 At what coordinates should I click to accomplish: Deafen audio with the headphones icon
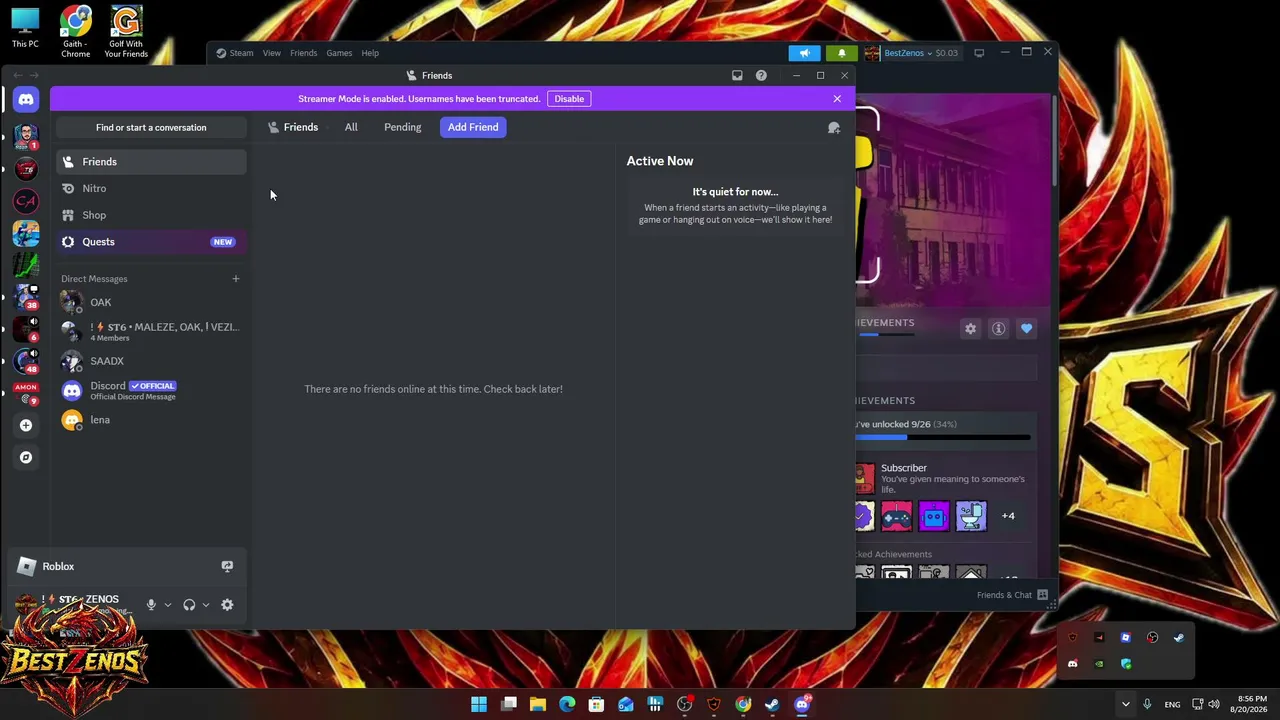(x=189, y=605)
